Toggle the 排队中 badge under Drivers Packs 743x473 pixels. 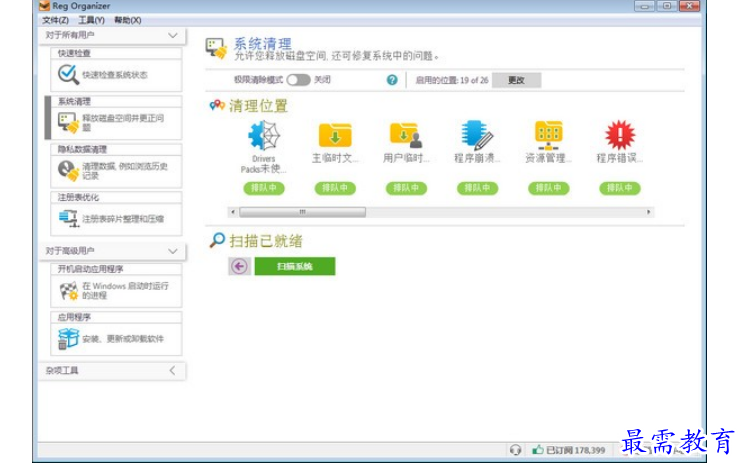coord(264,188)
